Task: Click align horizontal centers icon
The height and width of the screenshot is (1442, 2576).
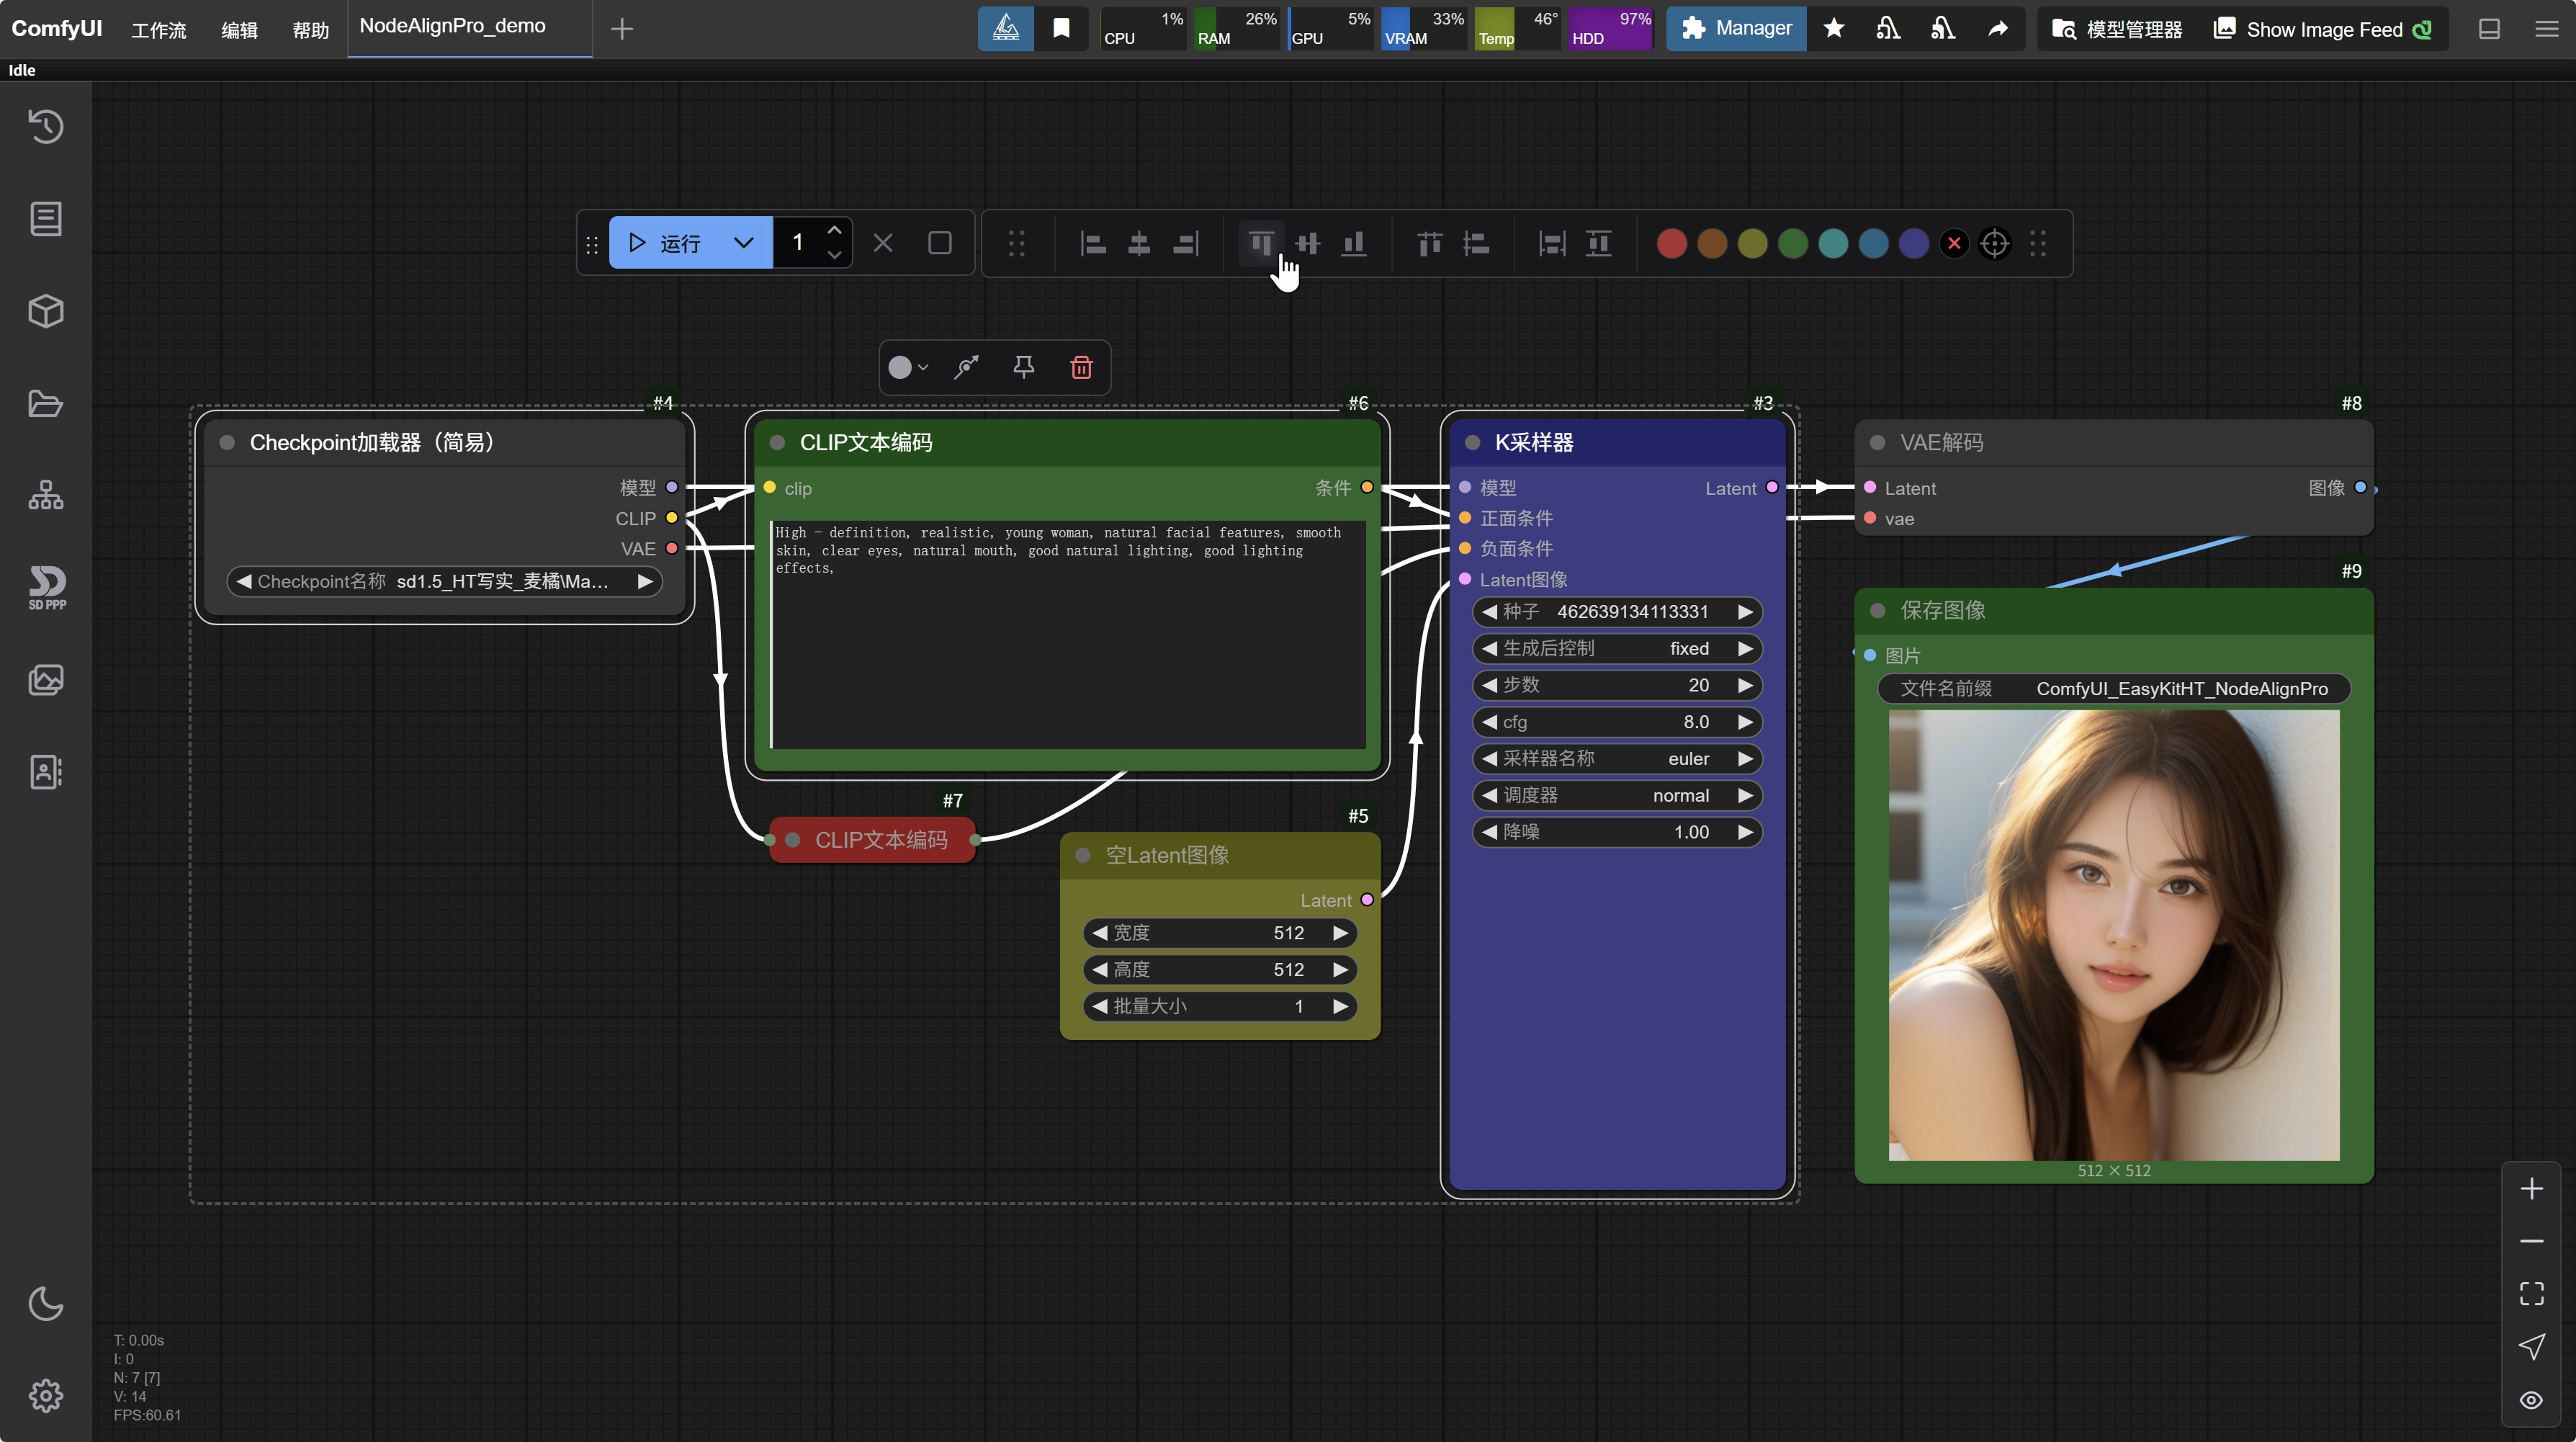Action: click(x=1139, y=243)
